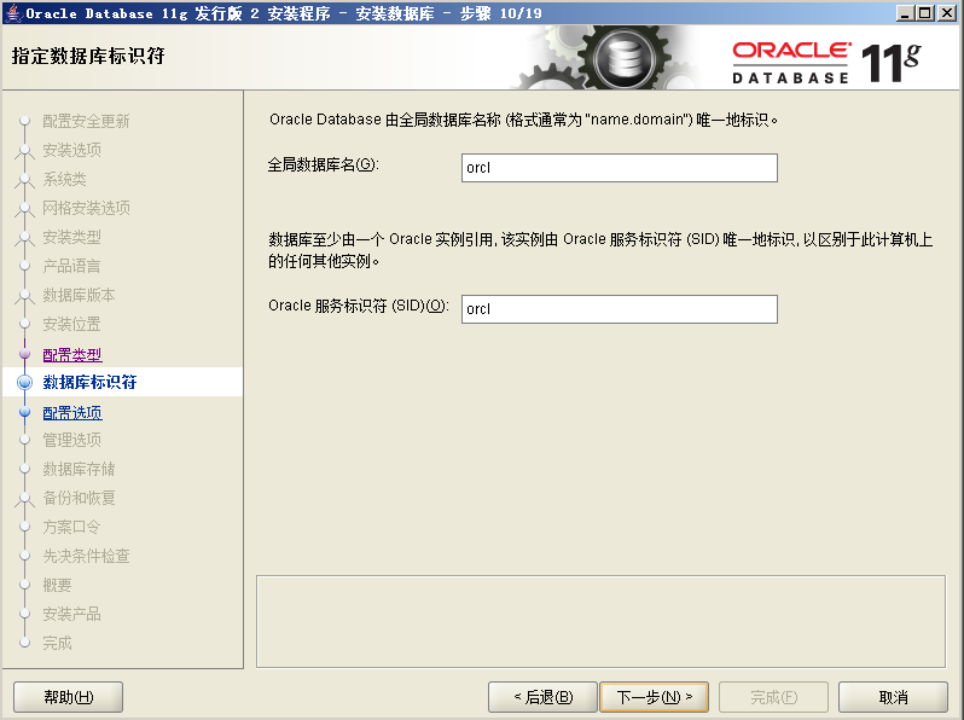This screenshot has width=964, height=720.
Task: Click the 数据库存储 step
Action: click(x=79, y=469)
